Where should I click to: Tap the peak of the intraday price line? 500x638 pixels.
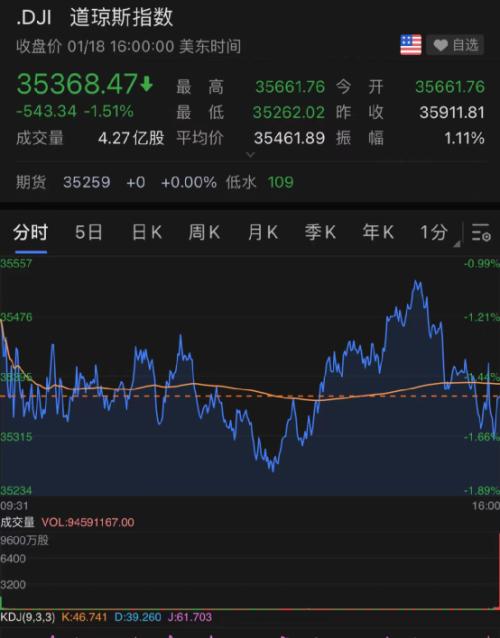416,281
